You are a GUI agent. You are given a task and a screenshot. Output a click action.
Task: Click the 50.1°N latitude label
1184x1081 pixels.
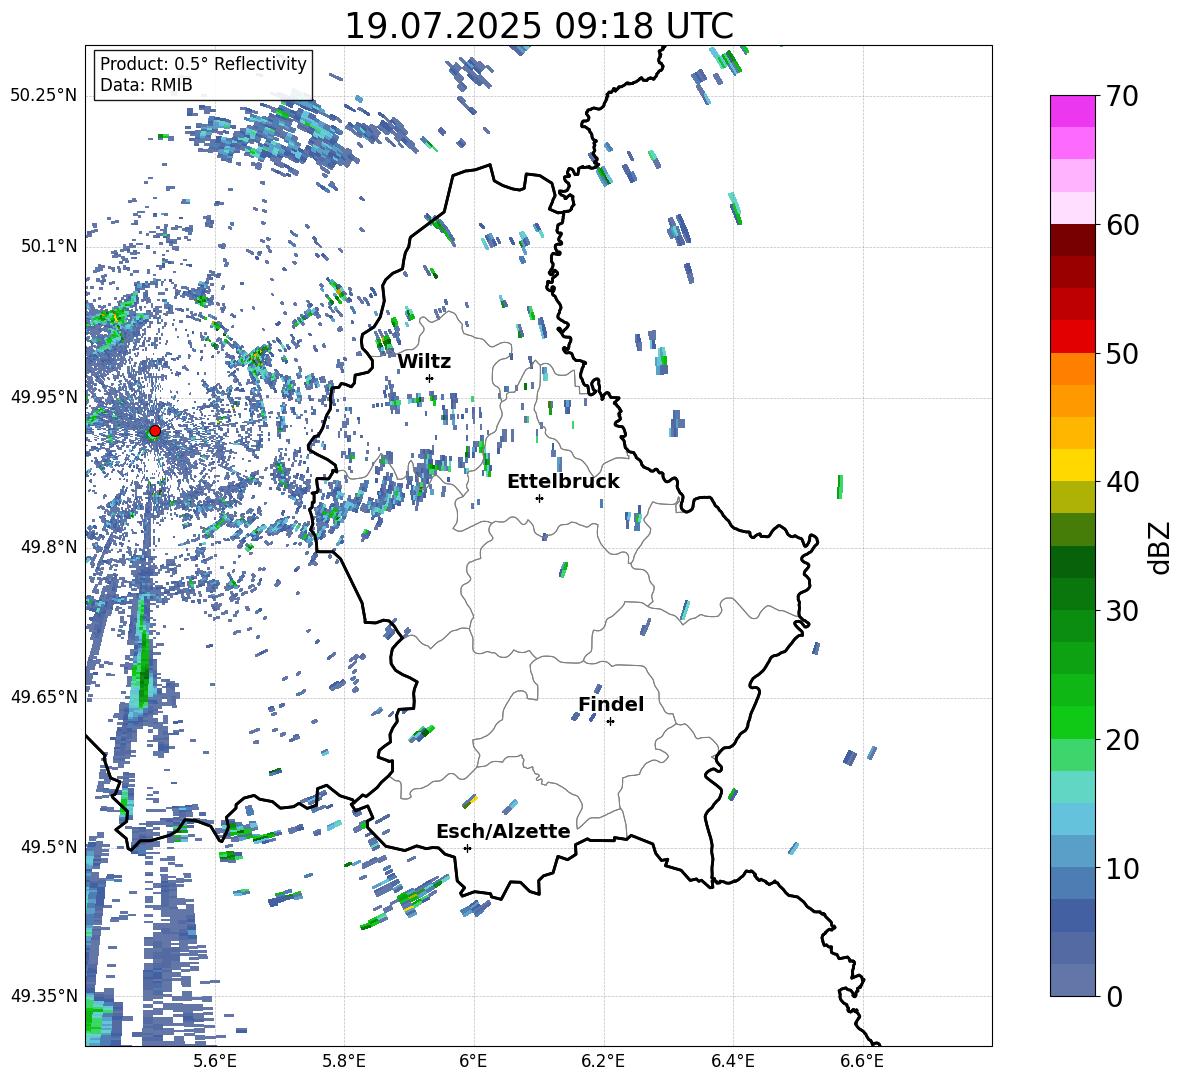point(48,246)
